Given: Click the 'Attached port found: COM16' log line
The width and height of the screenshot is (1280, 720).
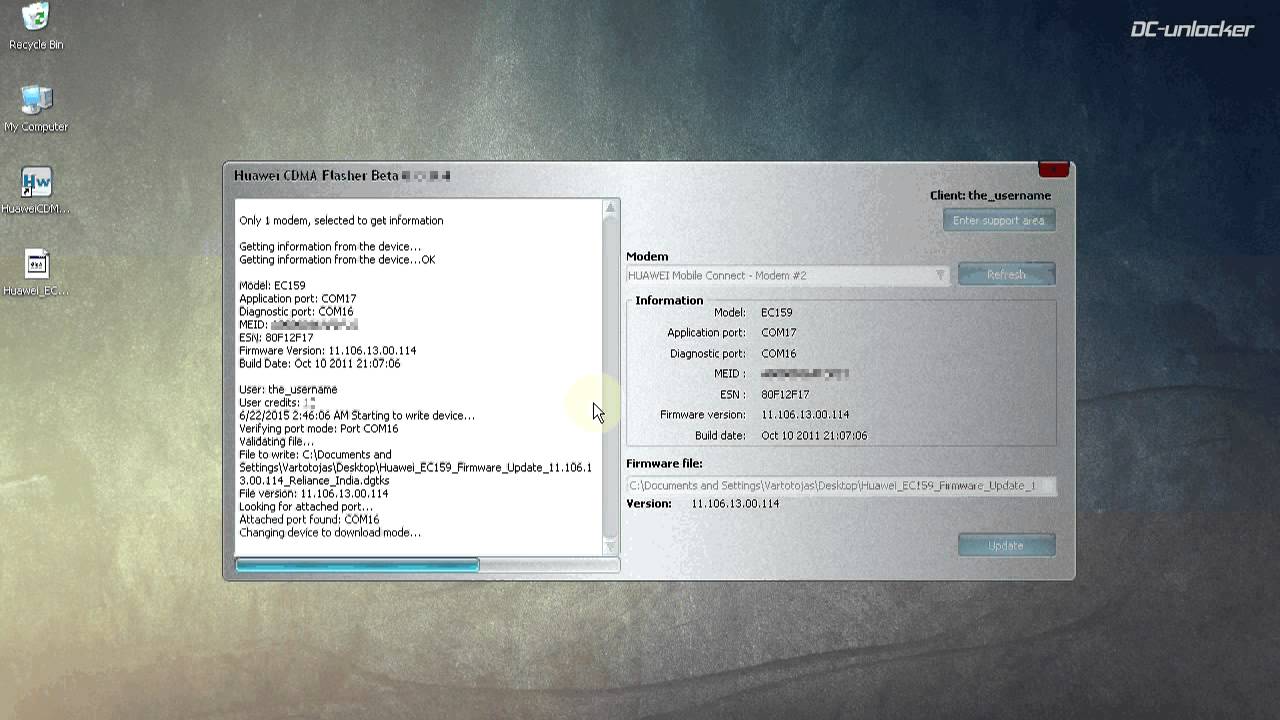Looking at the screenshot, I should pyautogui.click(x=309, y=520).
